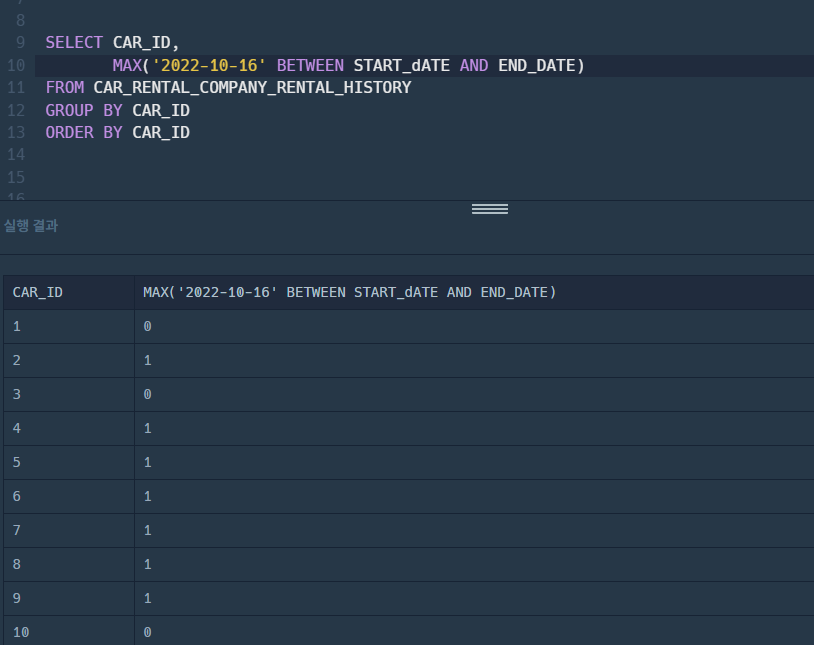
Task: Click START_dATE in the code editor
Action: (401, 65)
